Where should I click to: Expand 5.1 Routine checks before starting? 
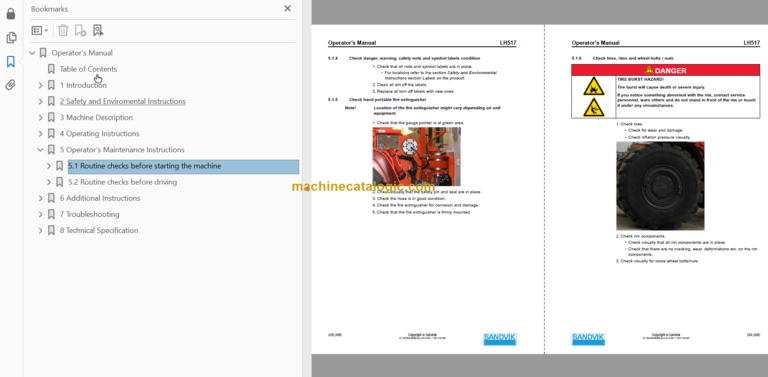pyautogui.click(x=48, y=166)
